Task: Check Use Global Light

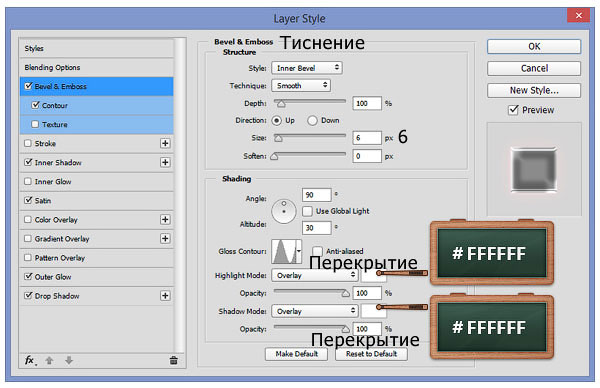Action: [307, 211]
